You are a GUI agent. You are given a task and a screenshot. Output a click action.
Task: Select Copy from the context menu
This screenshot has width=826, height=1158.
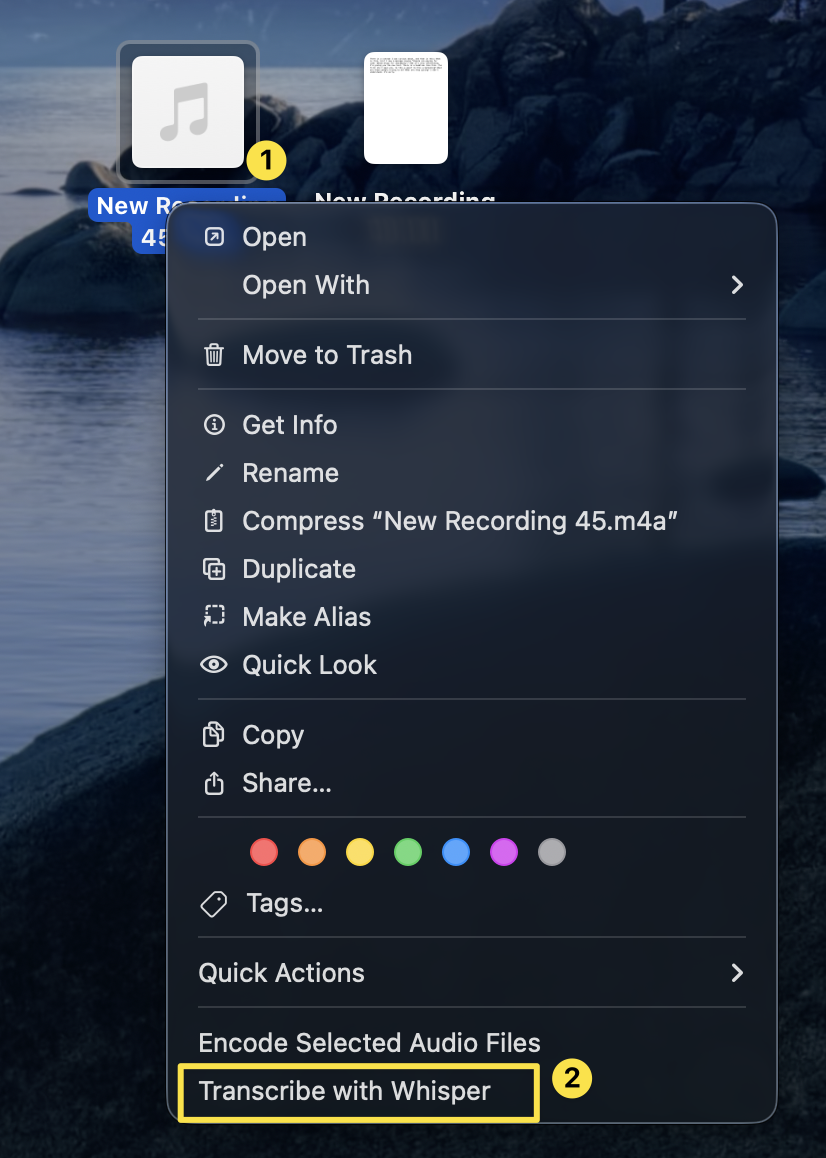click(x=272, y=735)
